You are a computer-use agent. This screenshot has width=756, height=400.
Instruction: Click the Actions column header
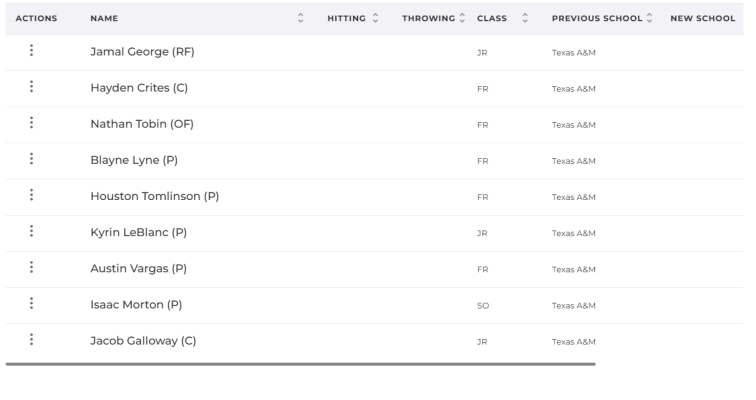[36, 18]
